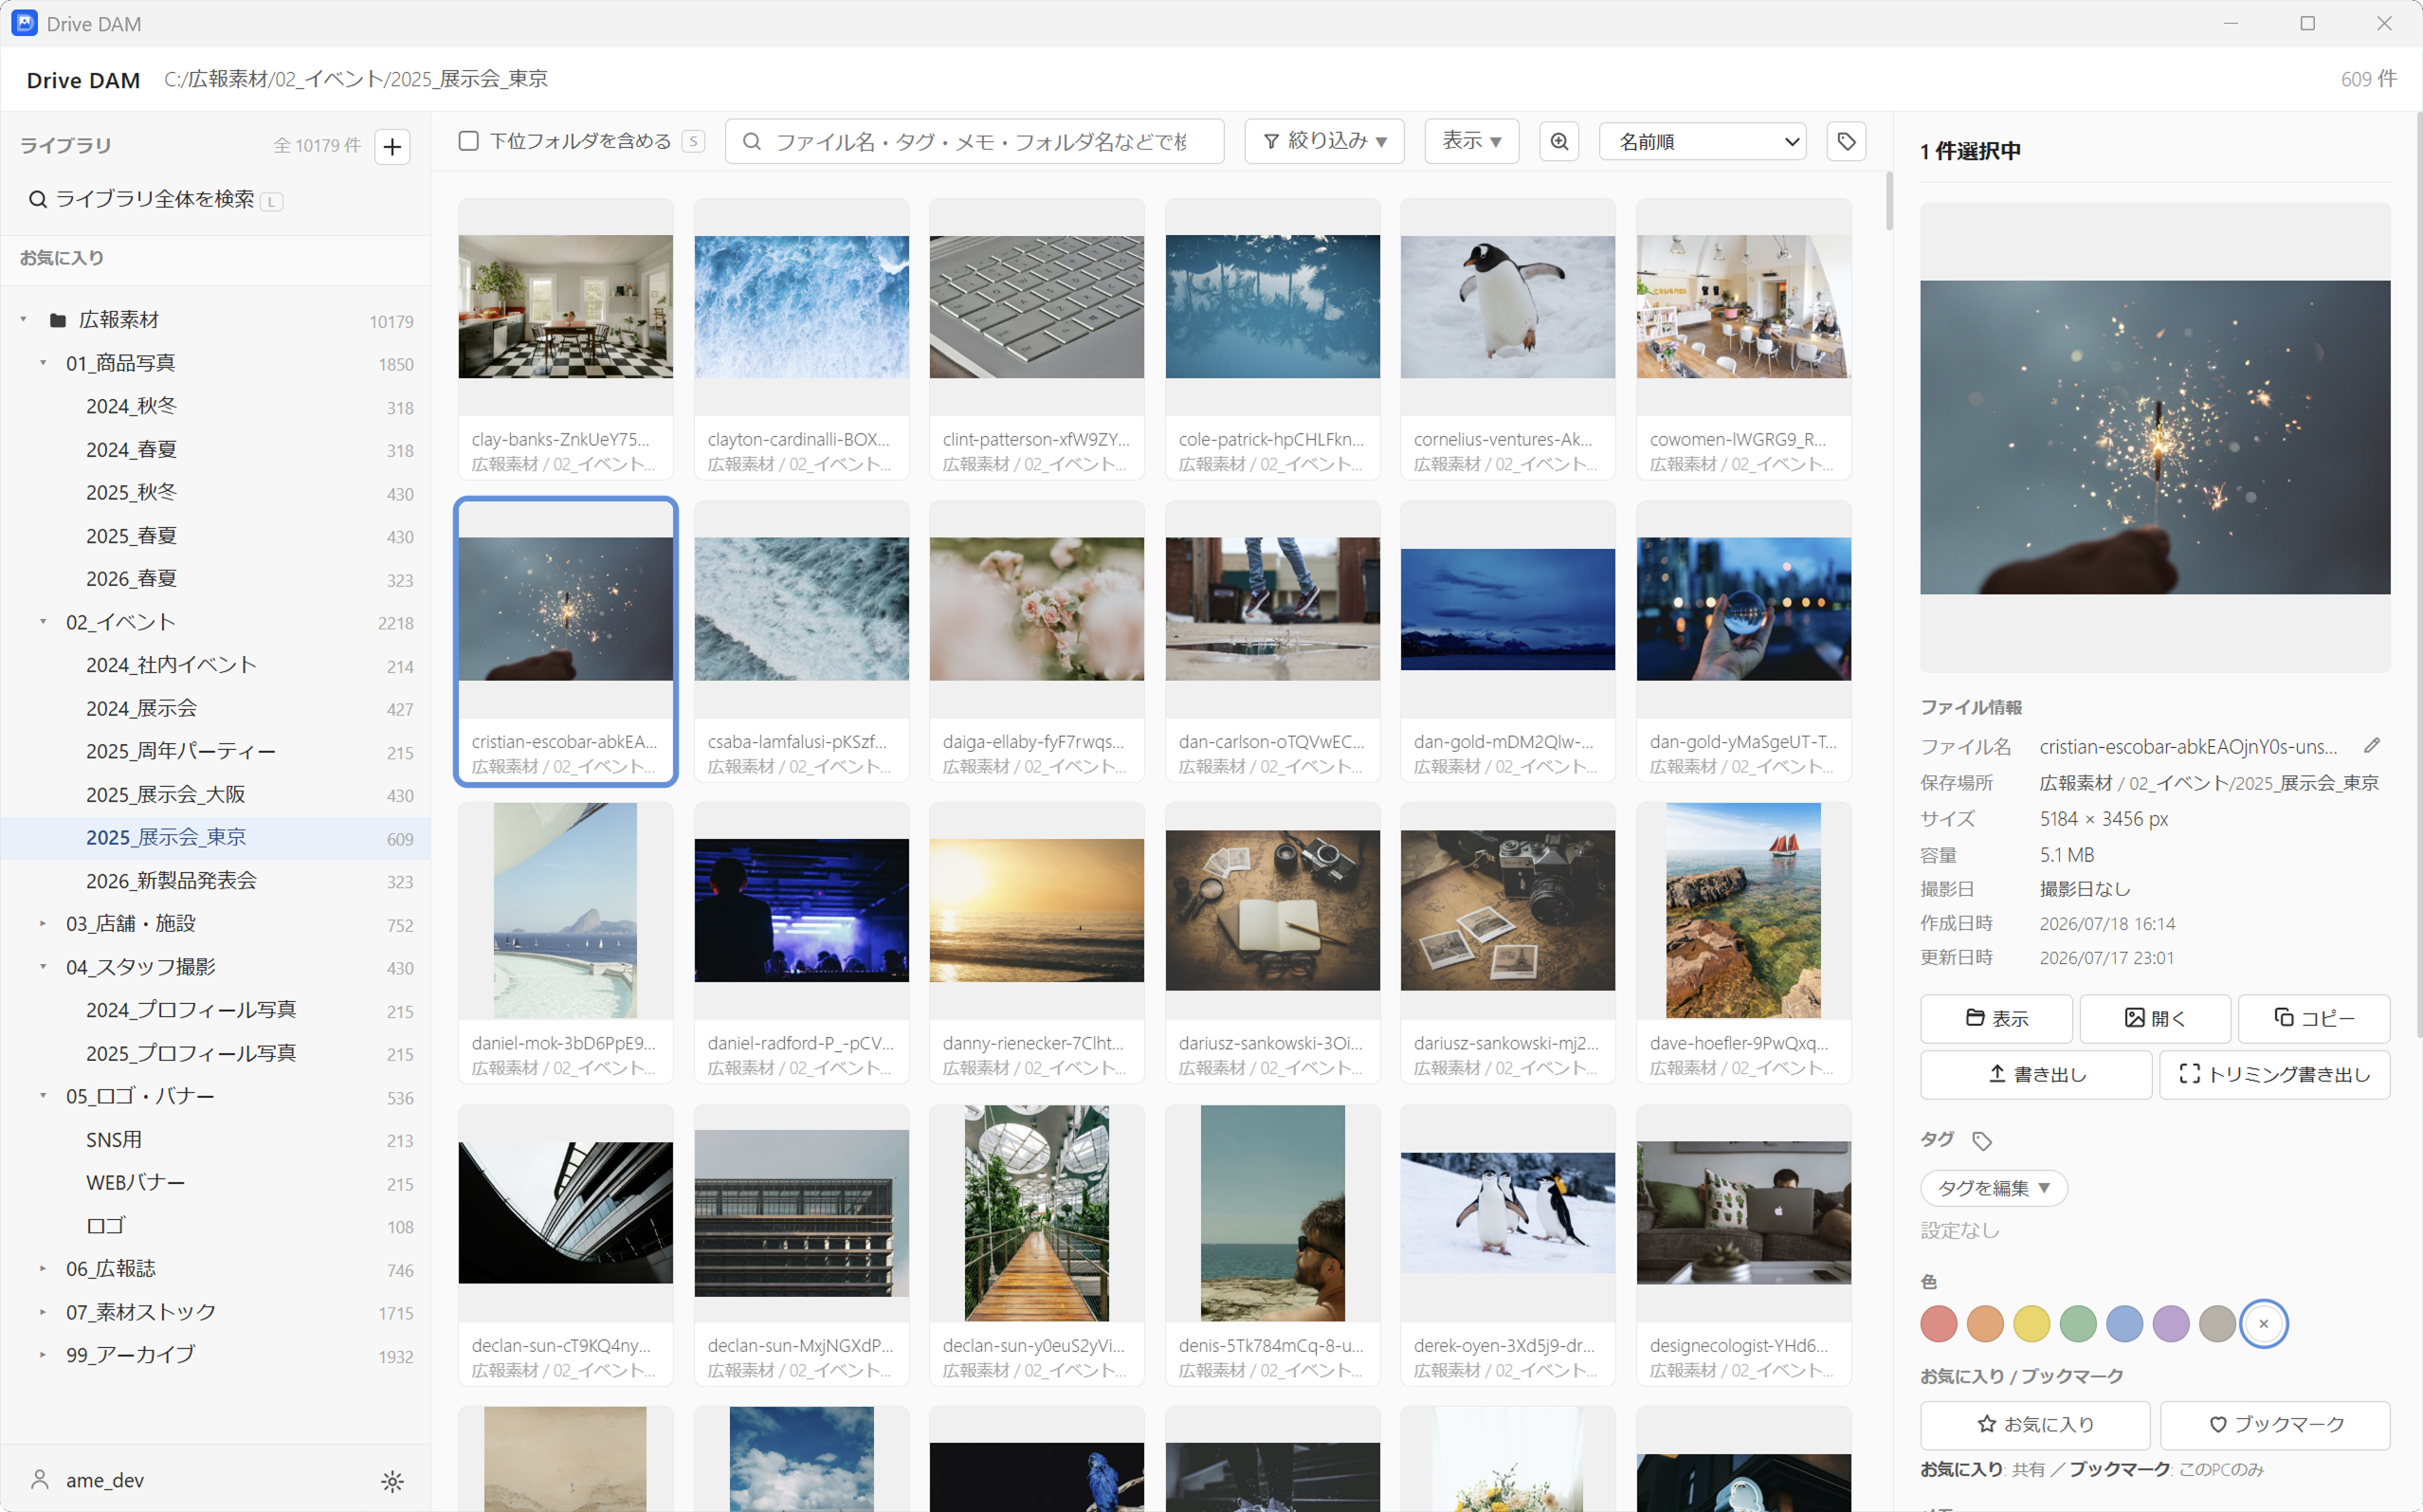The height and width of the screenshot is (1512, 2423).
Task: Apply the orange color label
Action: (1984, 1324)
